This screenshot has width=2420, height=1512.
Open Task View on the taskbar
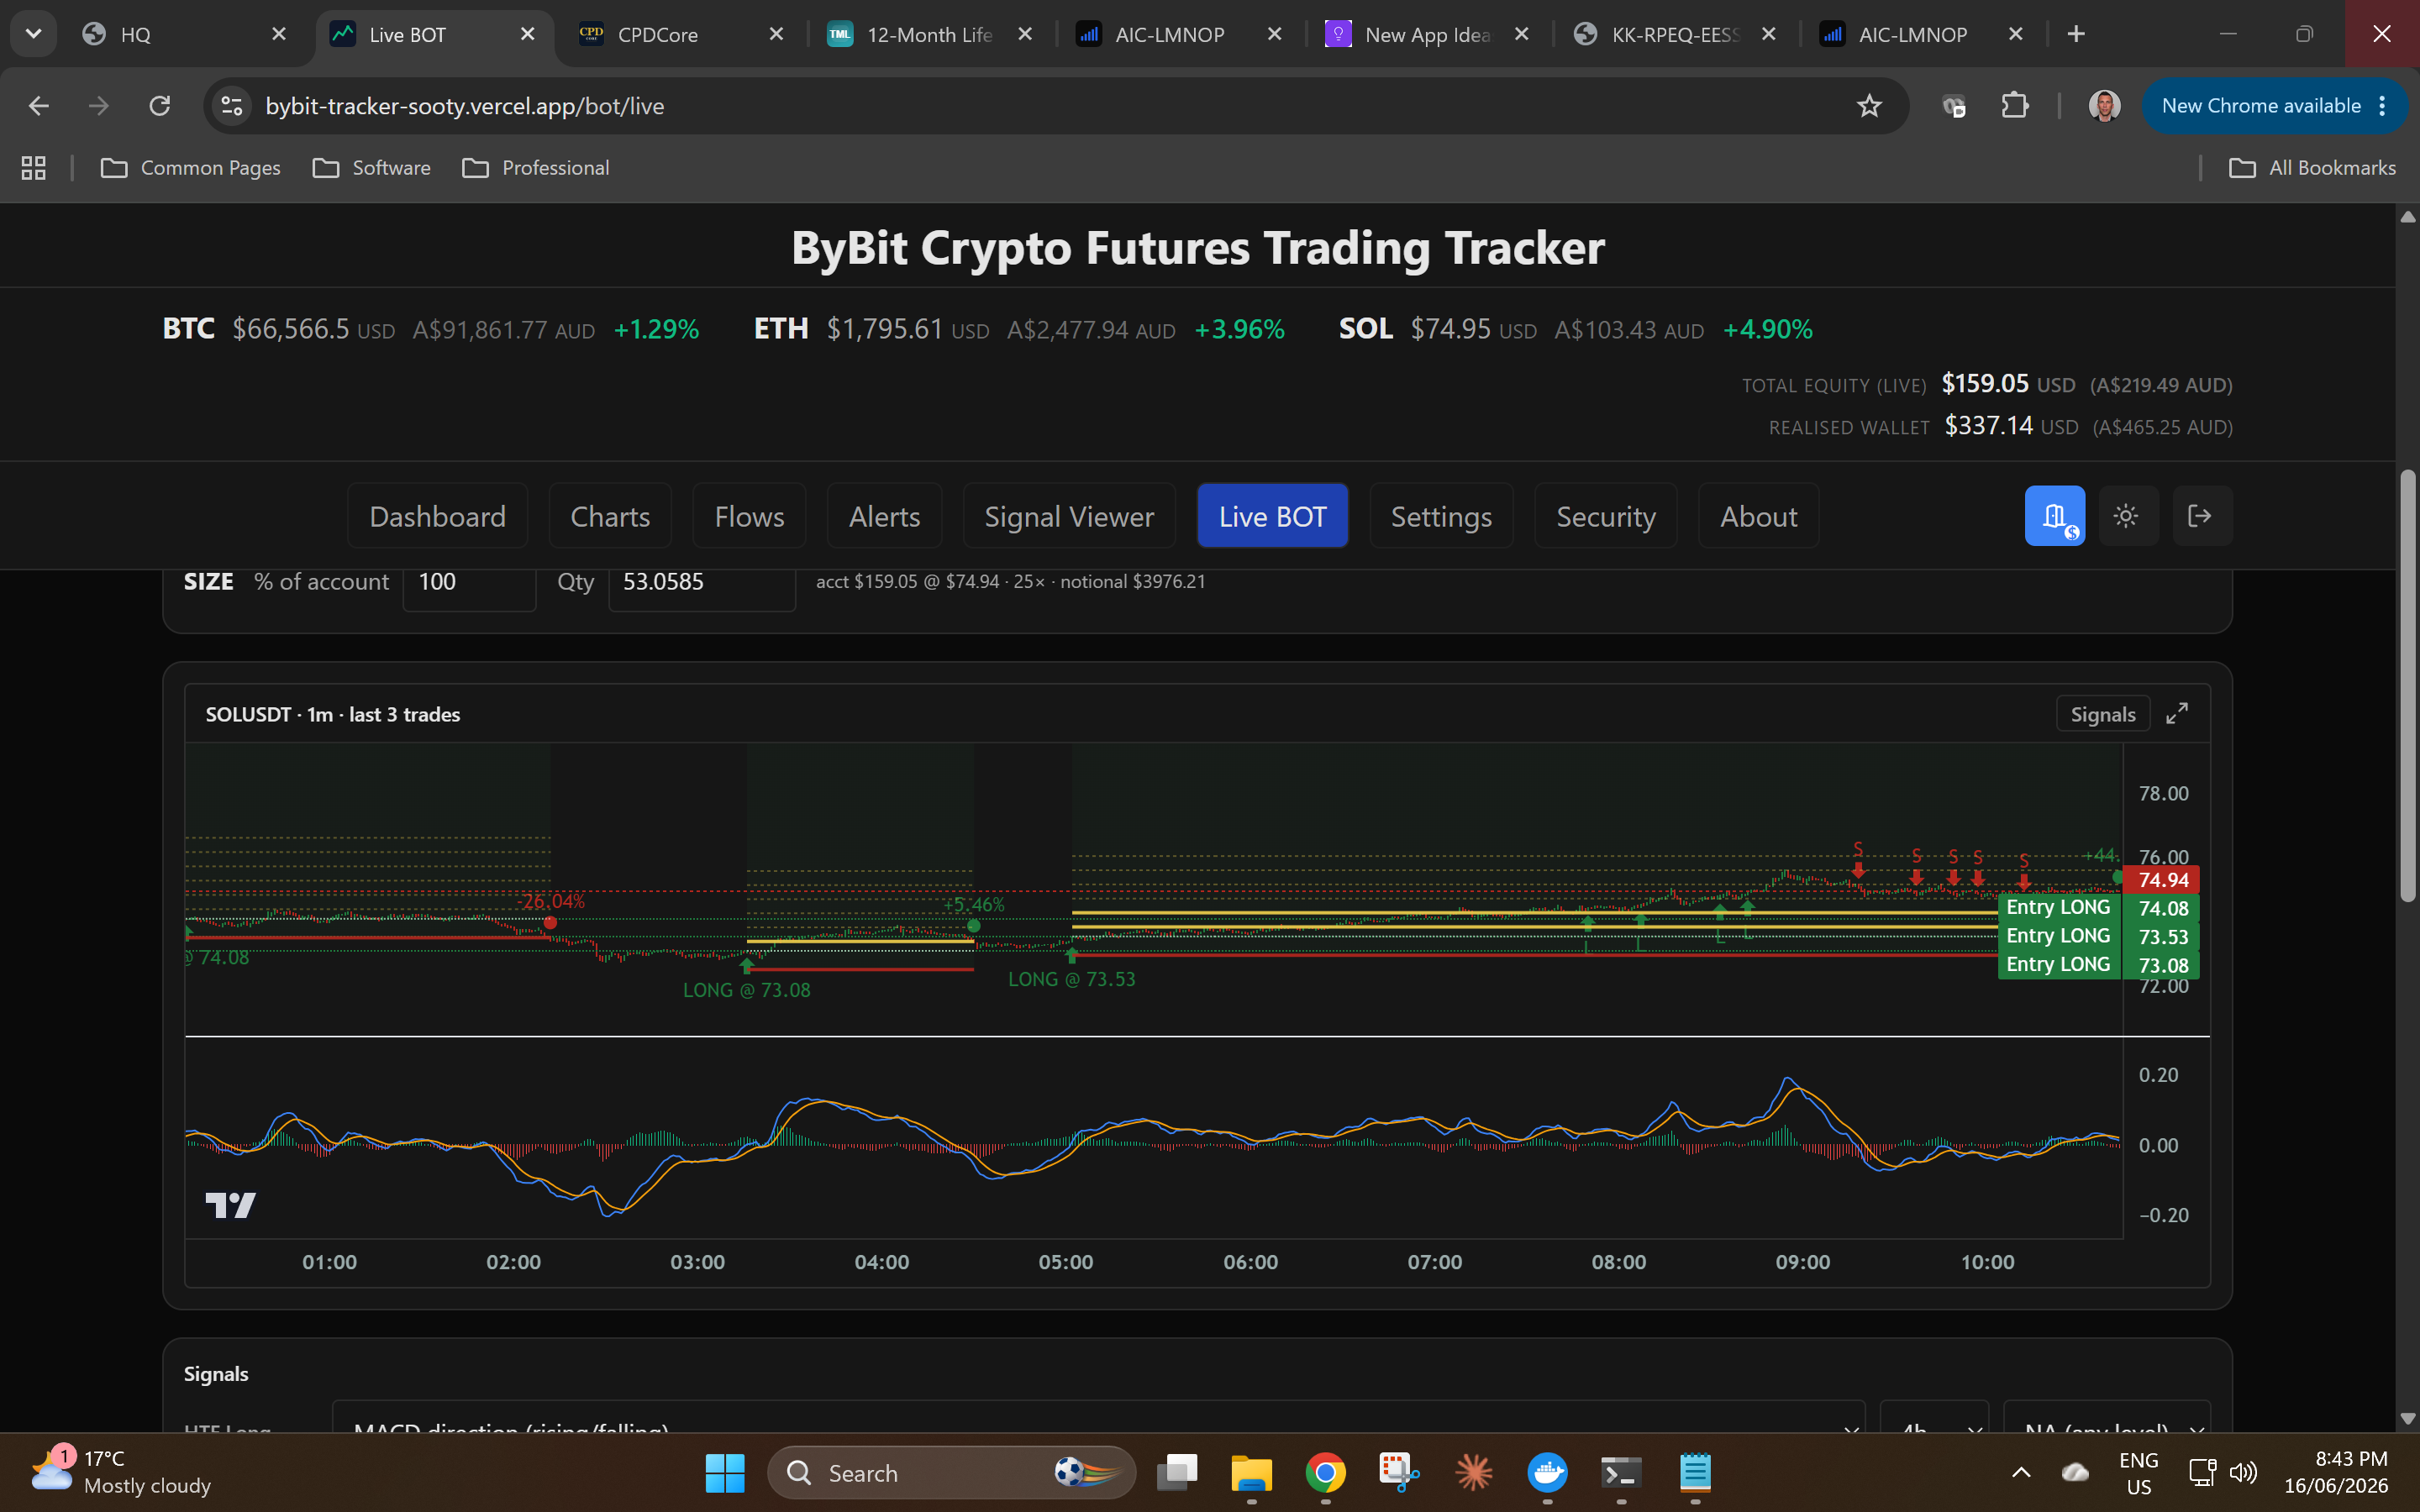[1177, 1473]
